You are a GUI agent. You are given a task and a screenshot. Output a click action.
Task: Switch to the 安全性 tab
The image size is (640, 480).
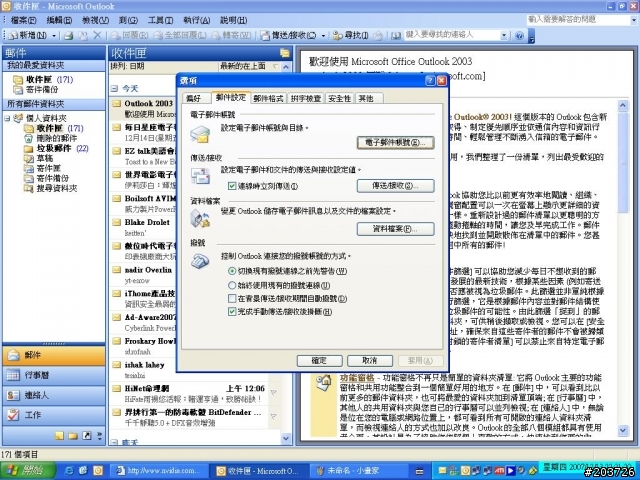[340, 98]
